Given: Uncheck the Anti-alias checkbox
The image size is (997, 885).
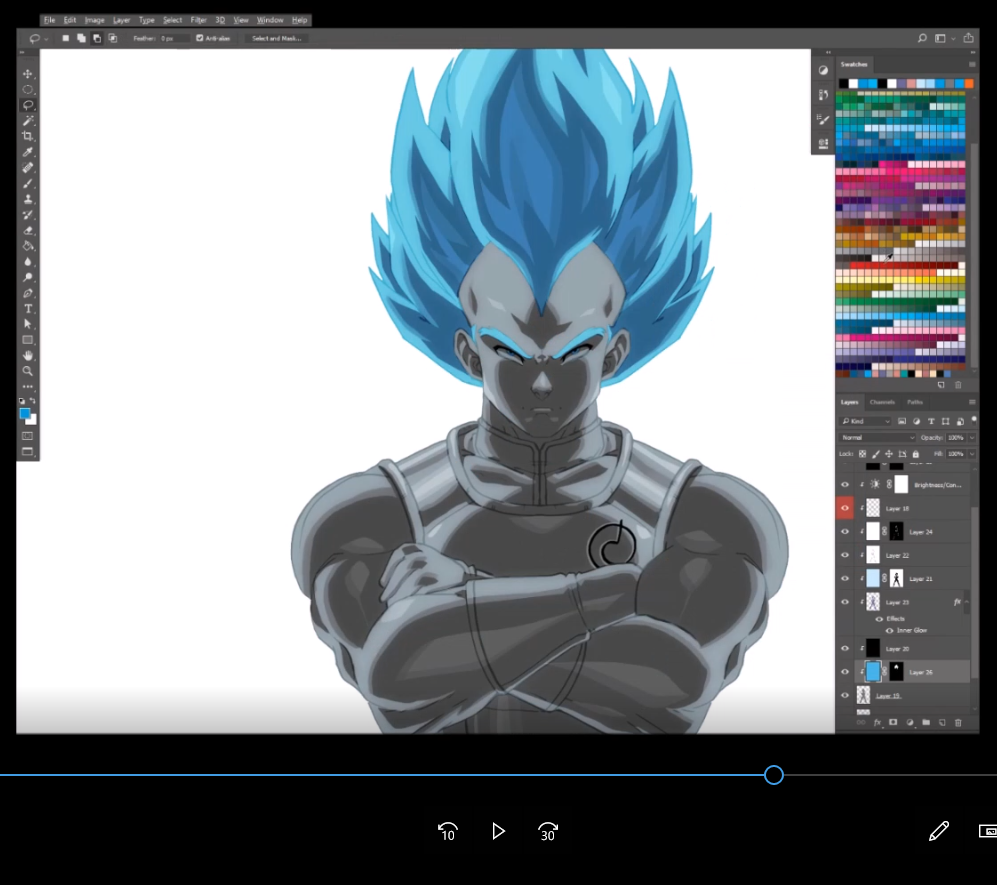Looking at the screenshot, I should click(200, 38).
